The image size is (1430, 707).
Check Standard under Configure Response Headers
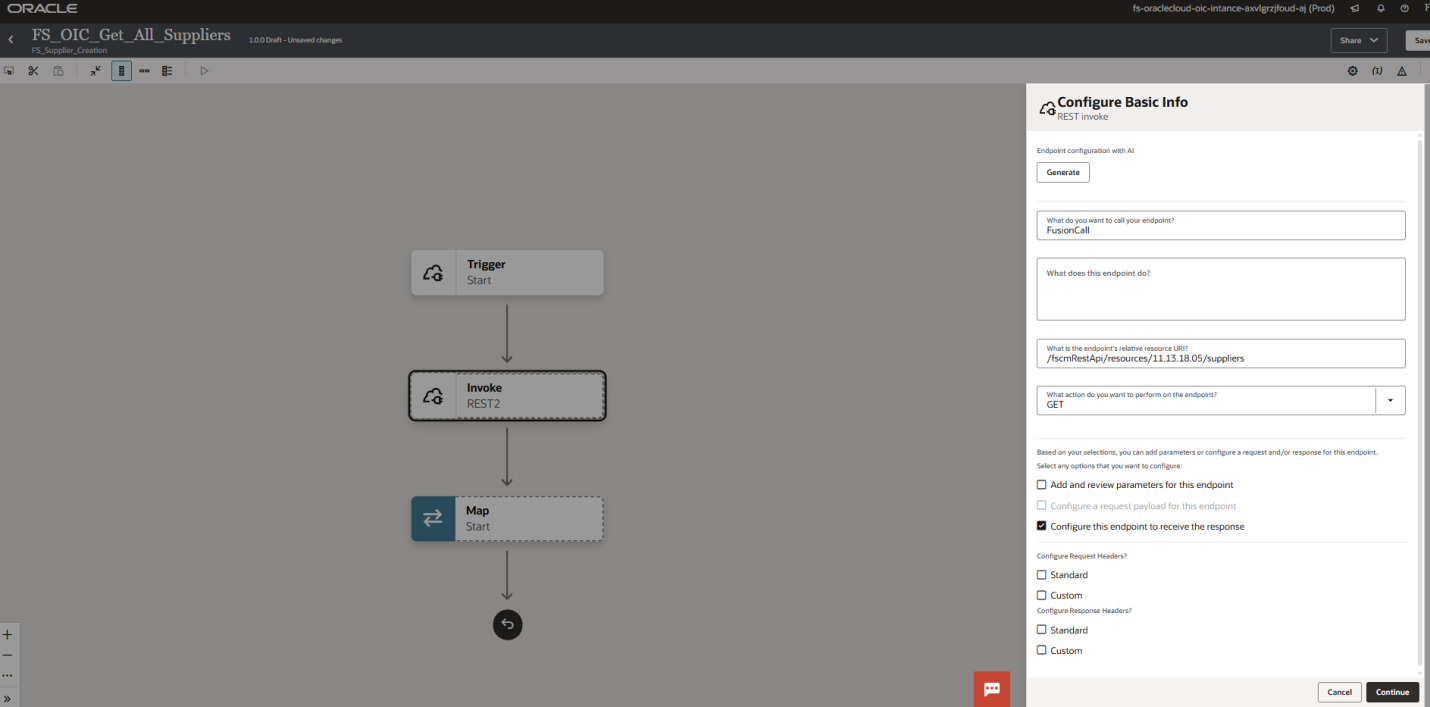point(1042,630)
